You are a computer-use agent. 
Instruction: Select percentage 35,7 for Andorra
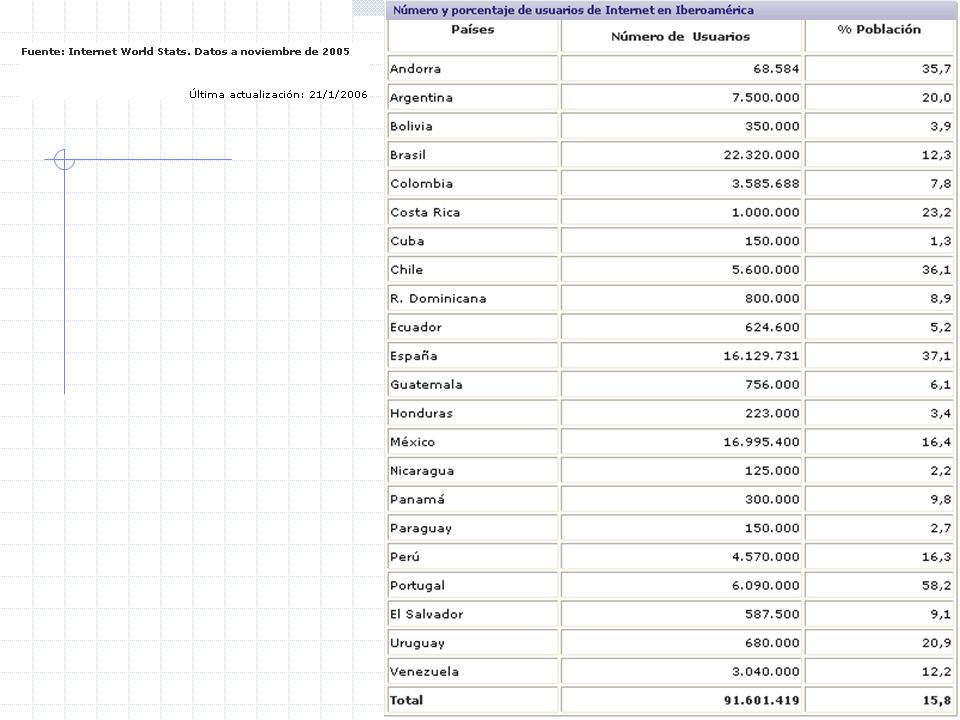point(937,69)
